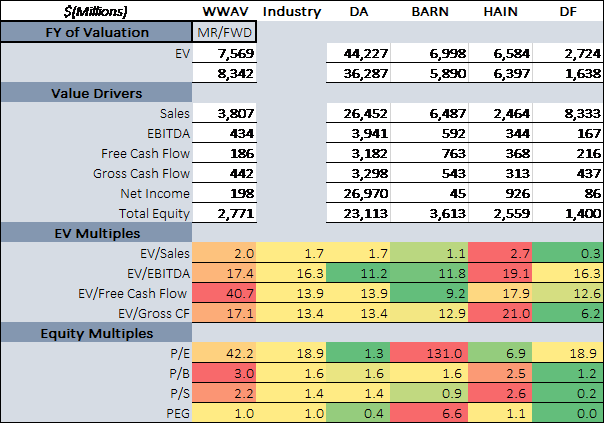The width and height of the screenshot is (605, 424).
Task: Click BARN EBITDA value 592
Action: tap(429, 133)
